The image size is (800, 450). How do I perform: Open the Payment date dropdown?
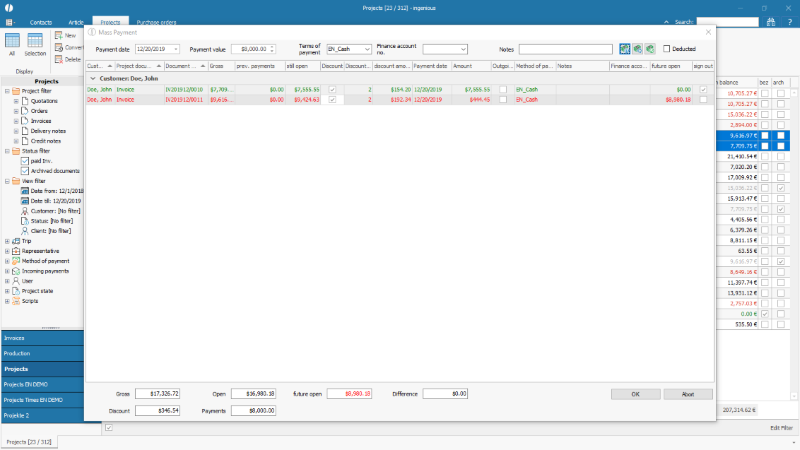click(x=176, y=49)
